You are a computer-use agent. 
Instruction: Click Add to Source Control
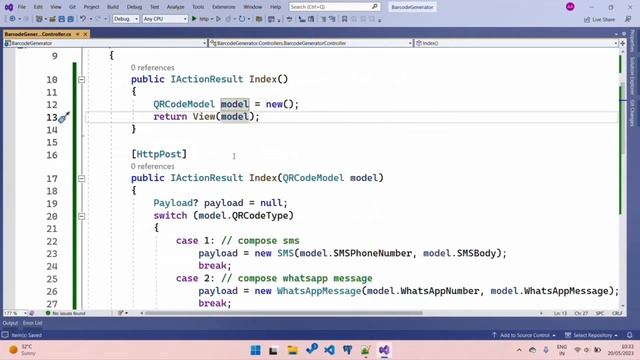coord(524,335)
